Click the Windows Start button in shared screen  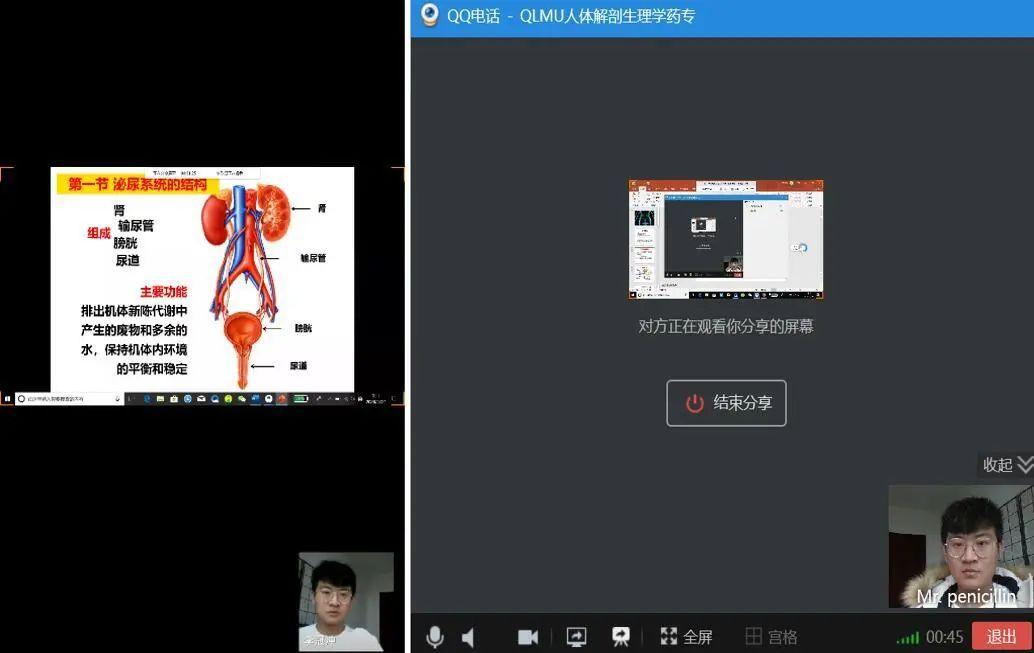tap(7, 398)
